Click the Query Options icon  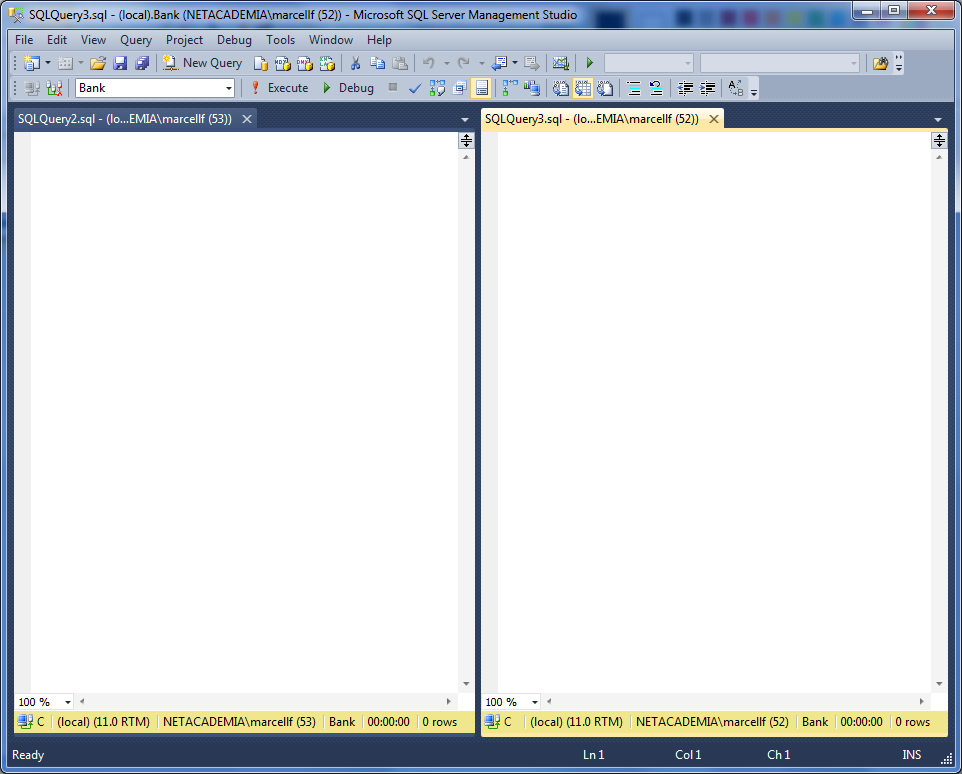coord(460,88)
